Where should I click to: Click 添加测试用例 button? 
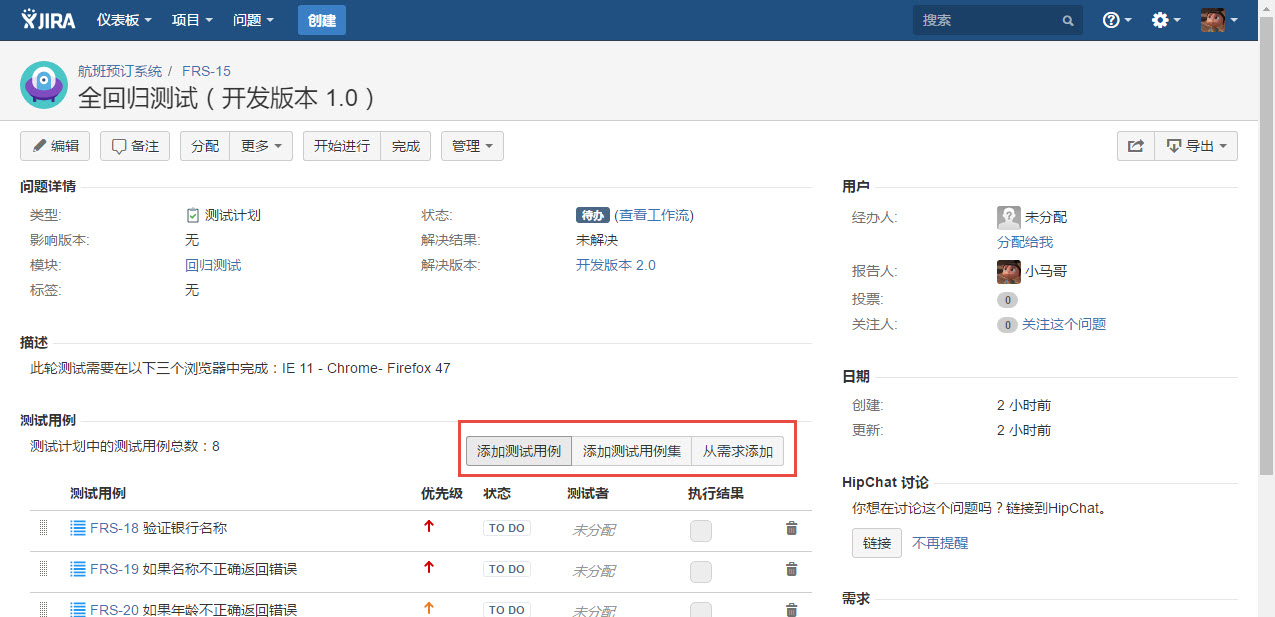coord(519,451)
